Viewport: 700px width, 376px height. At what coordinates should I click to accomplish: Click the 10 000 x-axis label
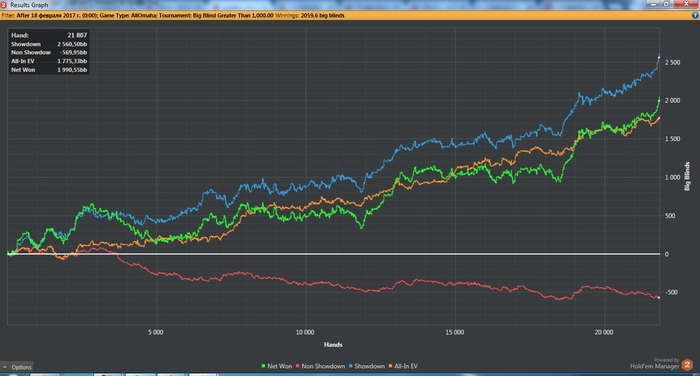tap(305, 333)
